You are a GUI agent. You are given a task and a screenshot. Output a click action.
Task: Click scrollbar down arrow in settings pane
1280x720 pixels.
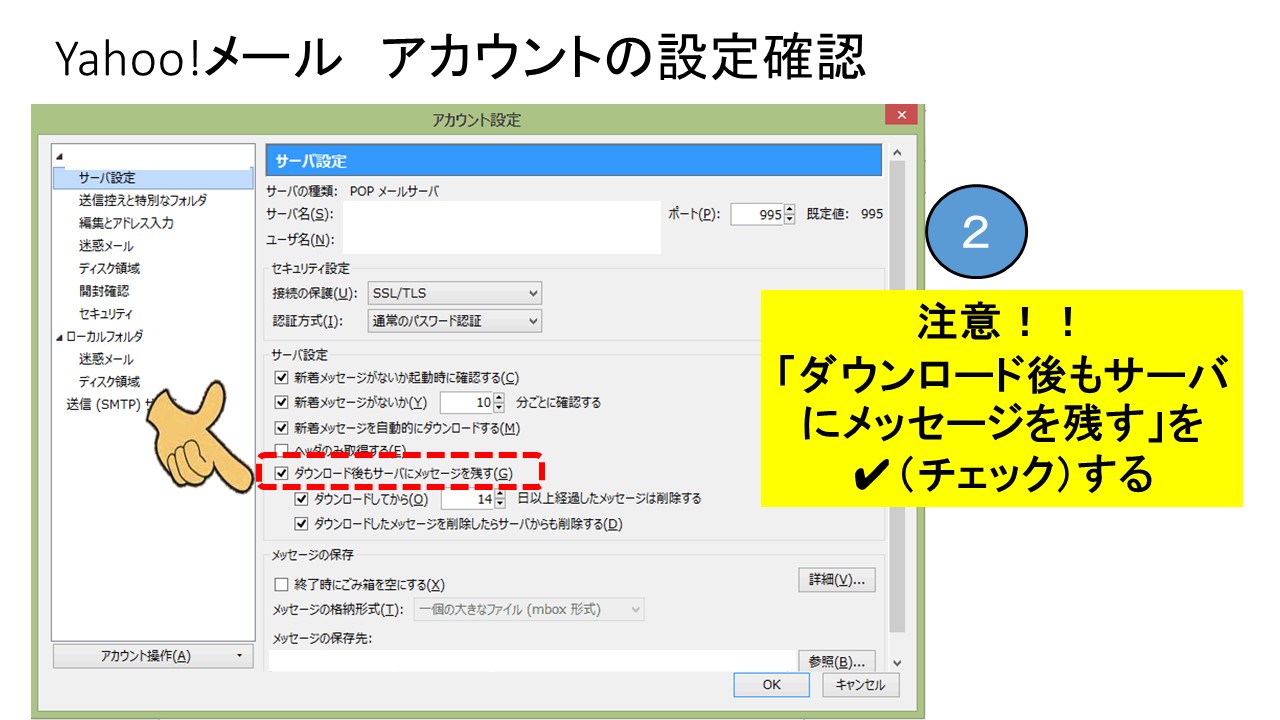pyautogui.click(x=895, y=663)
